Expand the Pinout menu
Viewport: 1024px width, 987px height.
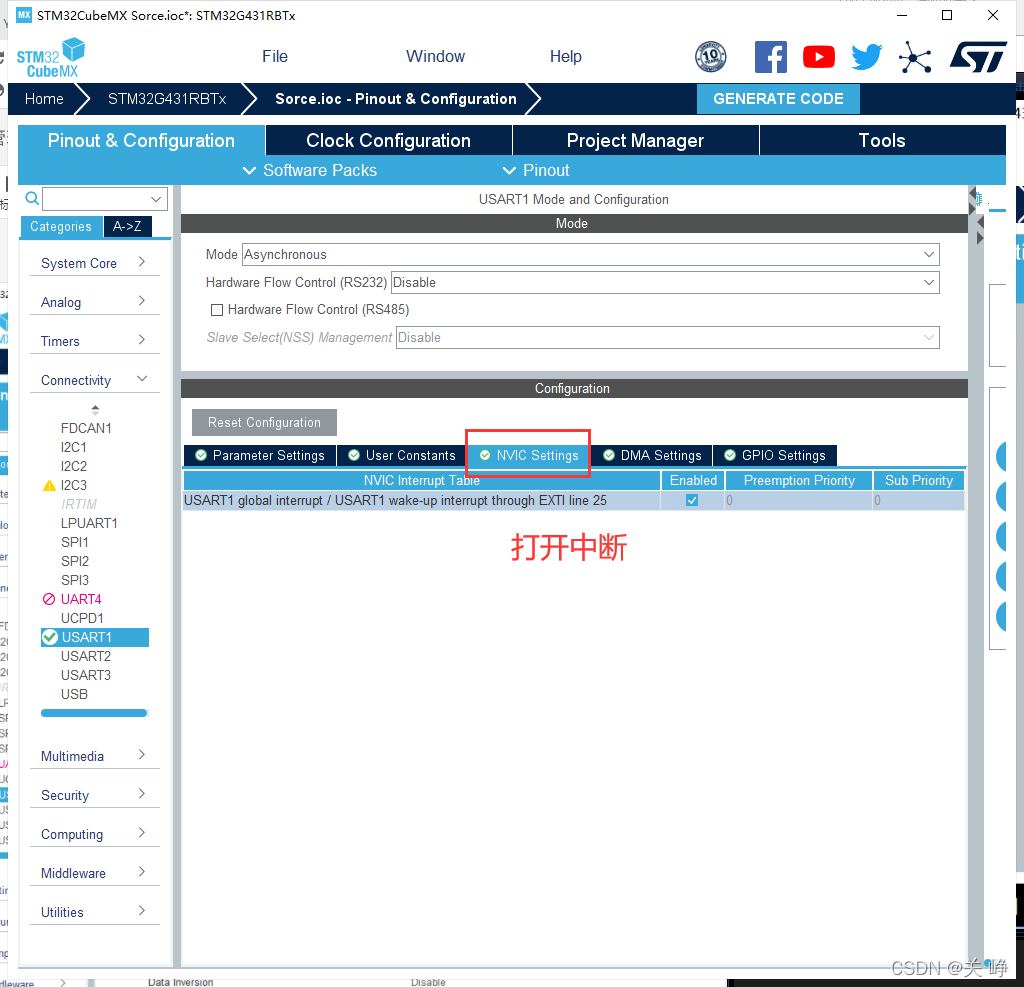[x=536, y=170]
